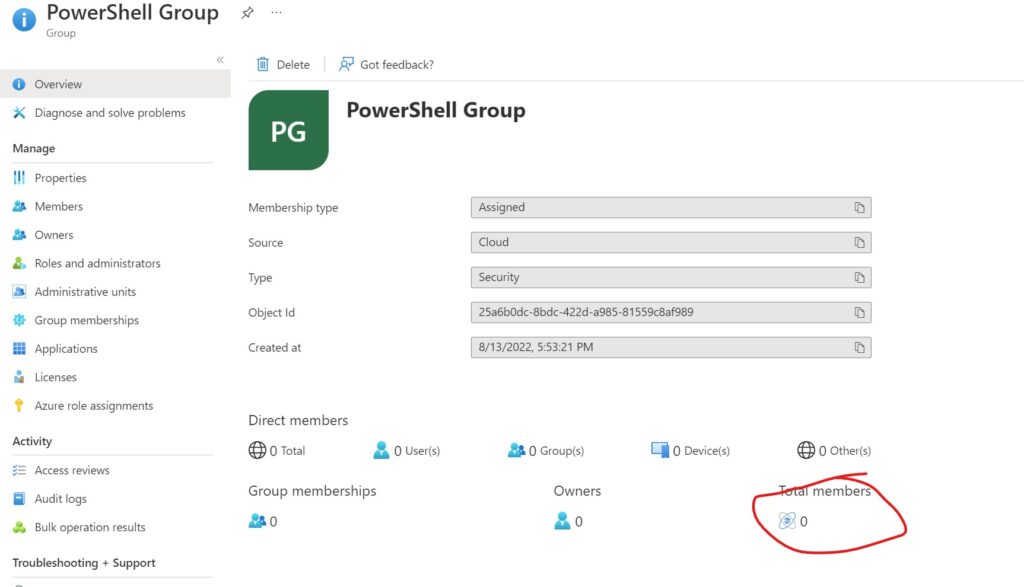Open Bulk operation results

89,527
